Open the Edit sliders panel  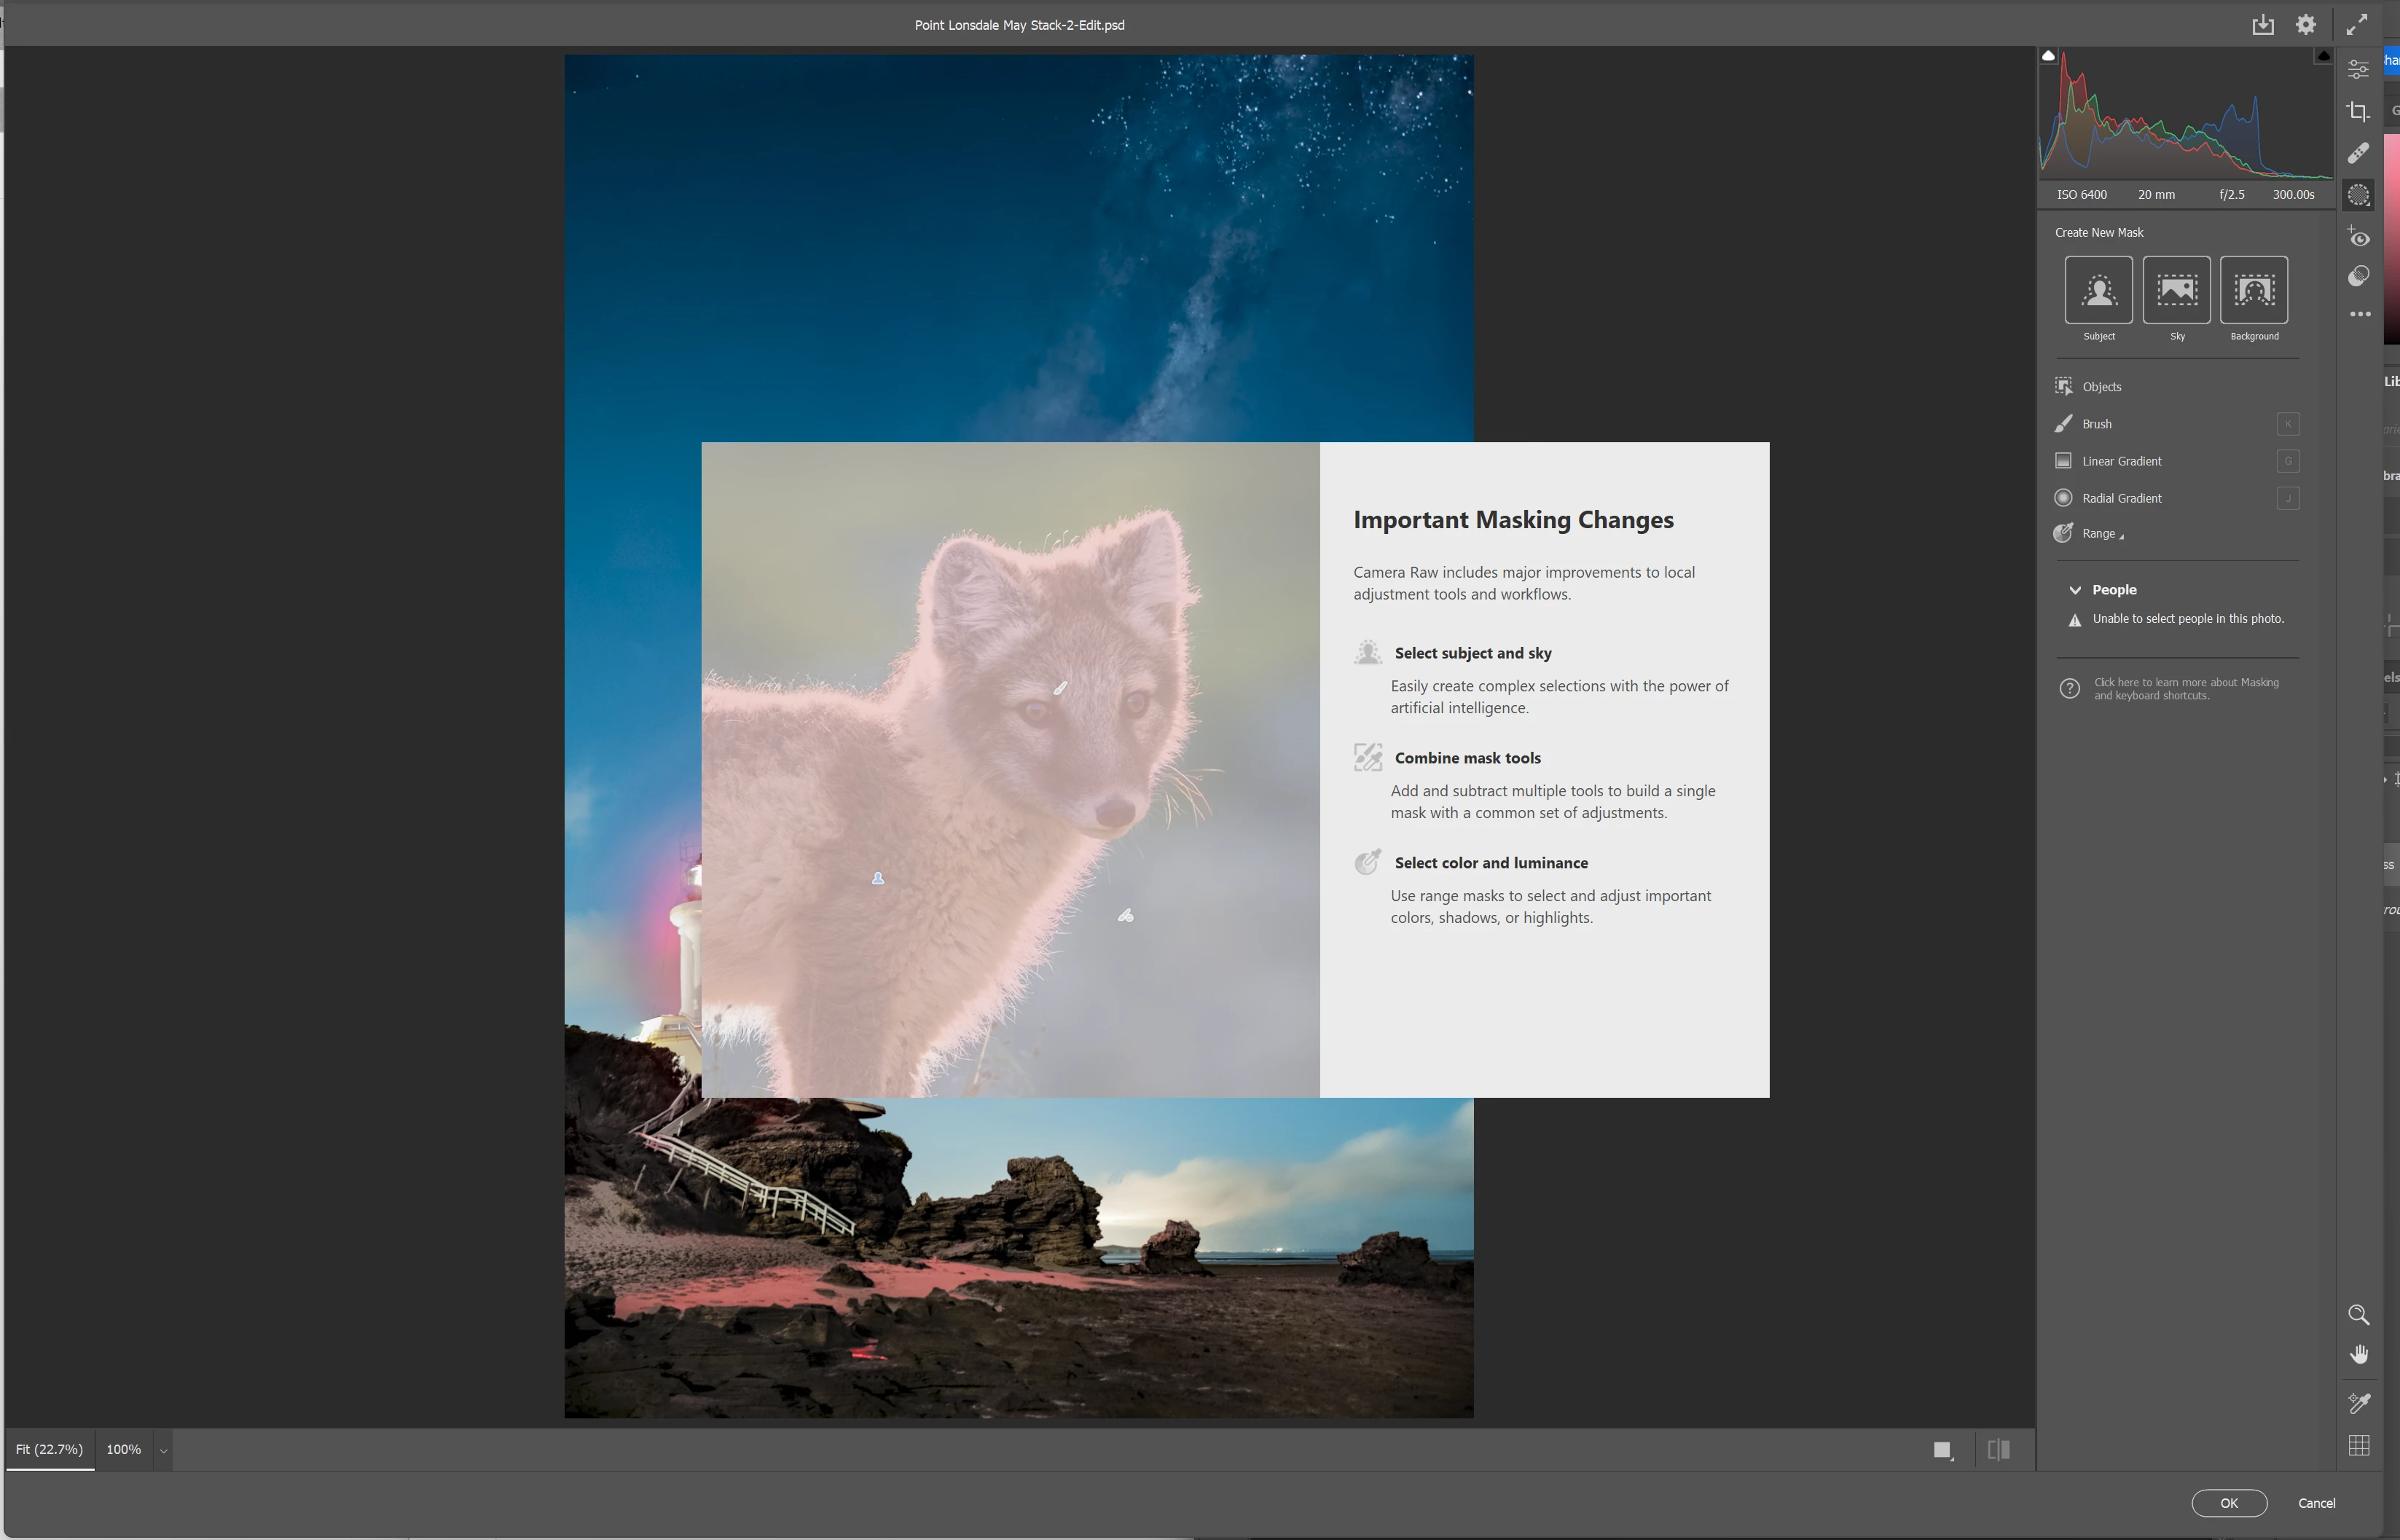point(2358,70)
